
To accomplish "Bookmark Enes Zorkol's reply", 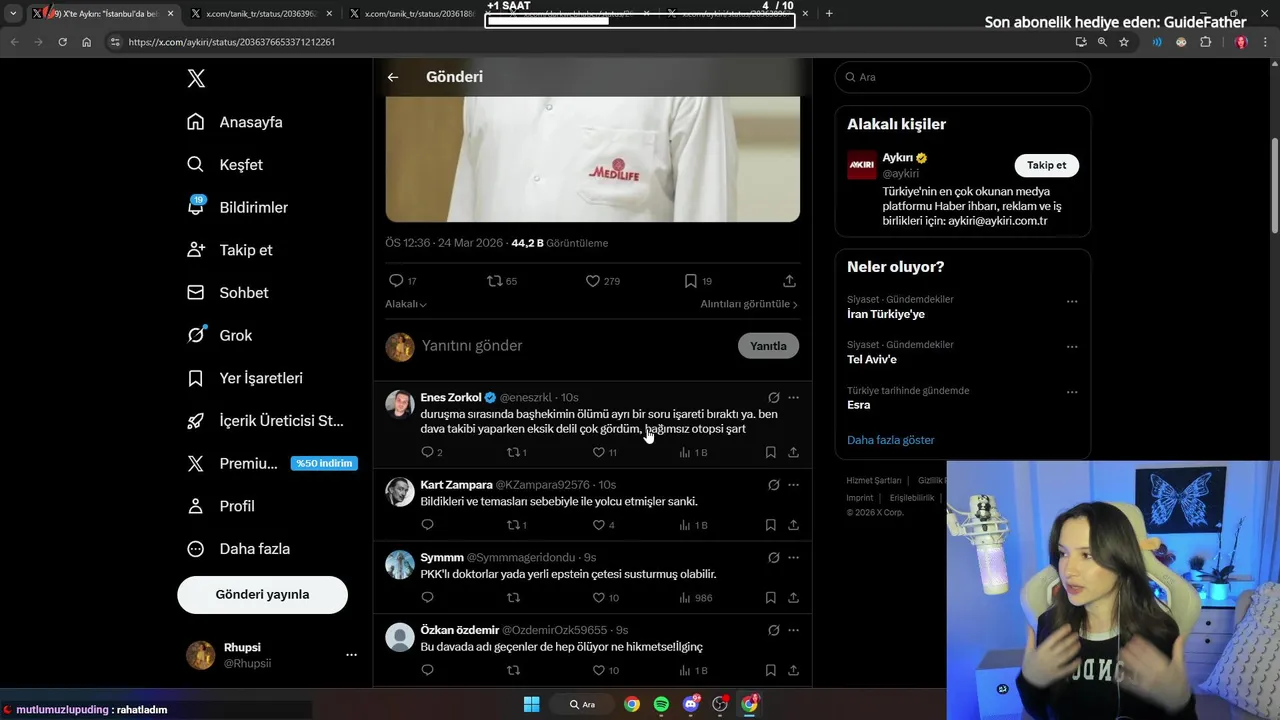I will pyautogui.click(x=771, y=453).
